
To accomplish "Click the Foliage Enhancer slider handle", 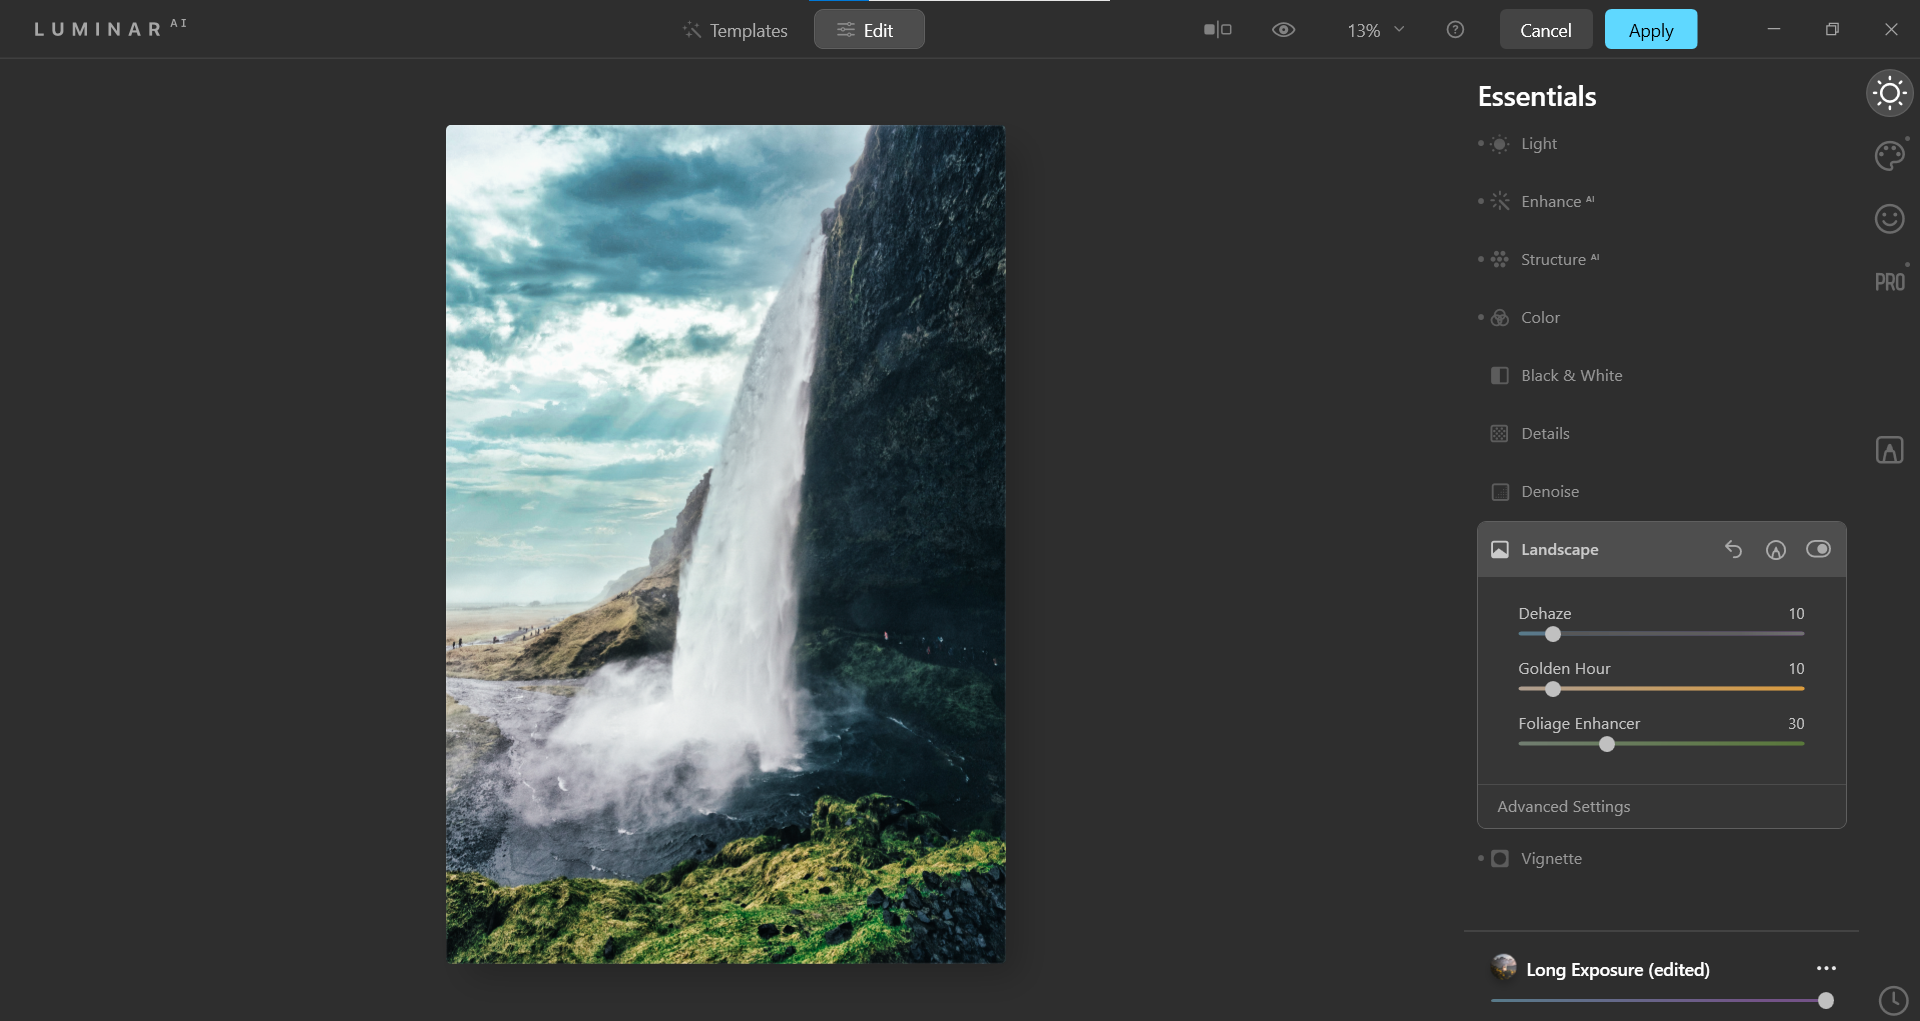I will tap(1606, 744).
